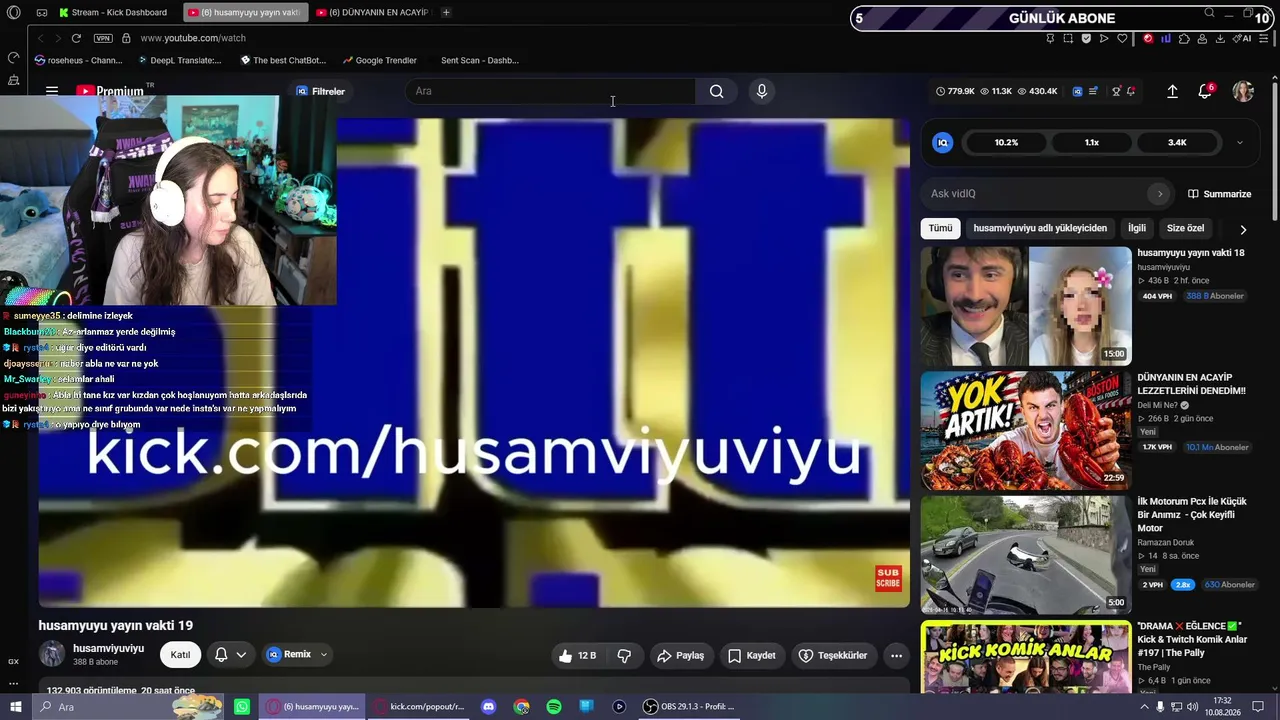This screenshot has width=1280, height=720.
Task: Click the Windows taskbar search box
Action: tap(128, 707)
